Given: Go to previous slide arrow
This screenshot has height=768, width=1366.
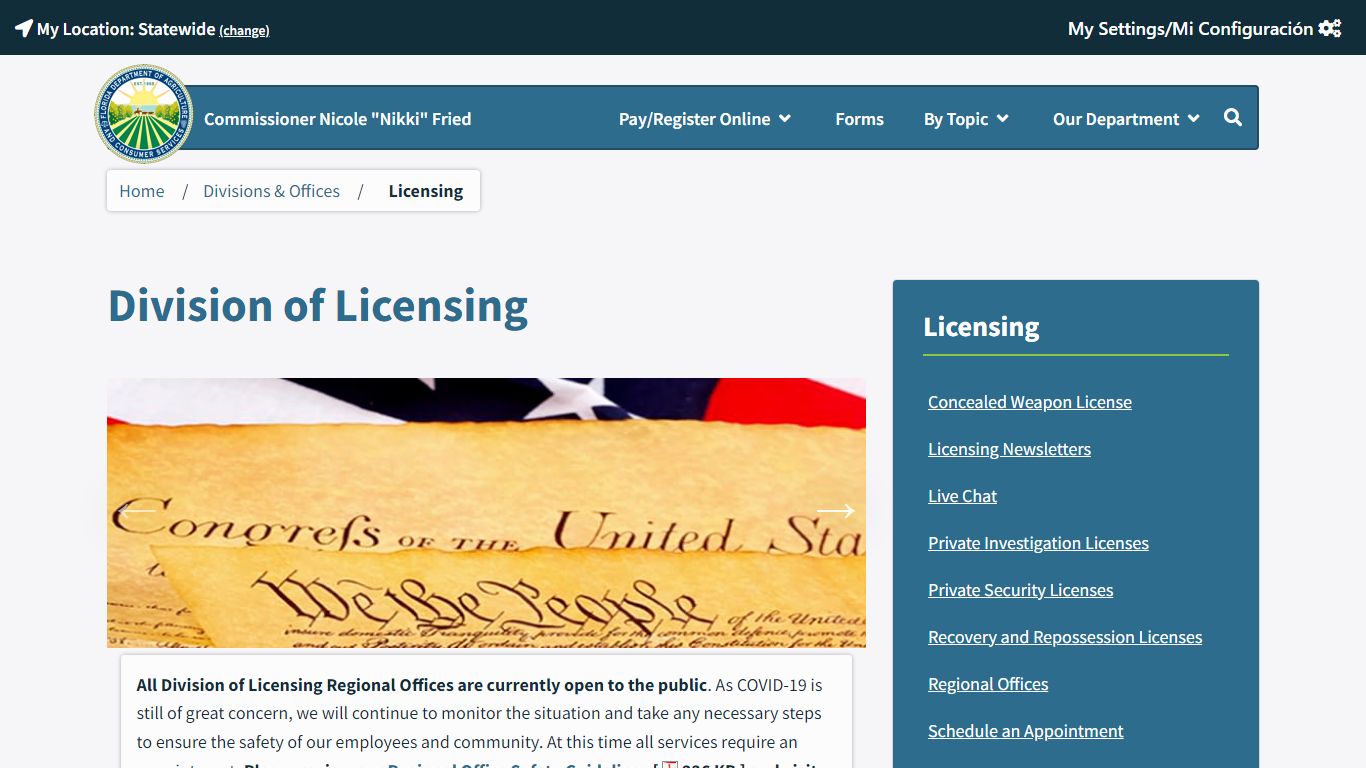Looking at the screenshot, I should coord(137,511).
